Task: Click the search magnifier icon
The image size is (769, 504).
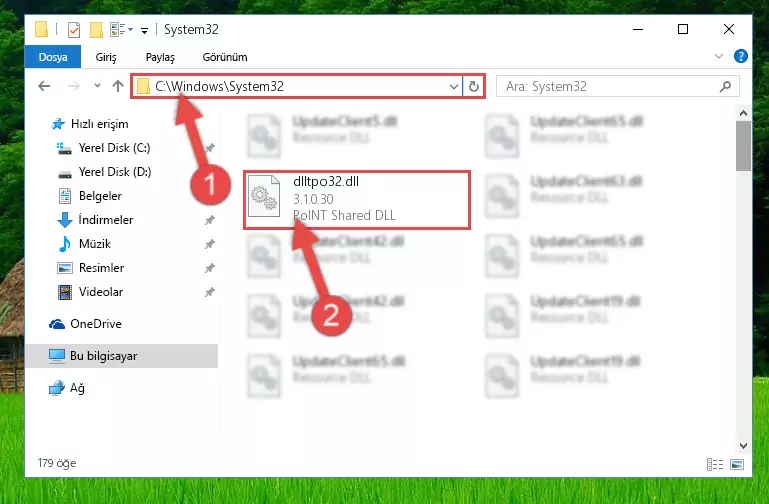Action: click(725, 86)
